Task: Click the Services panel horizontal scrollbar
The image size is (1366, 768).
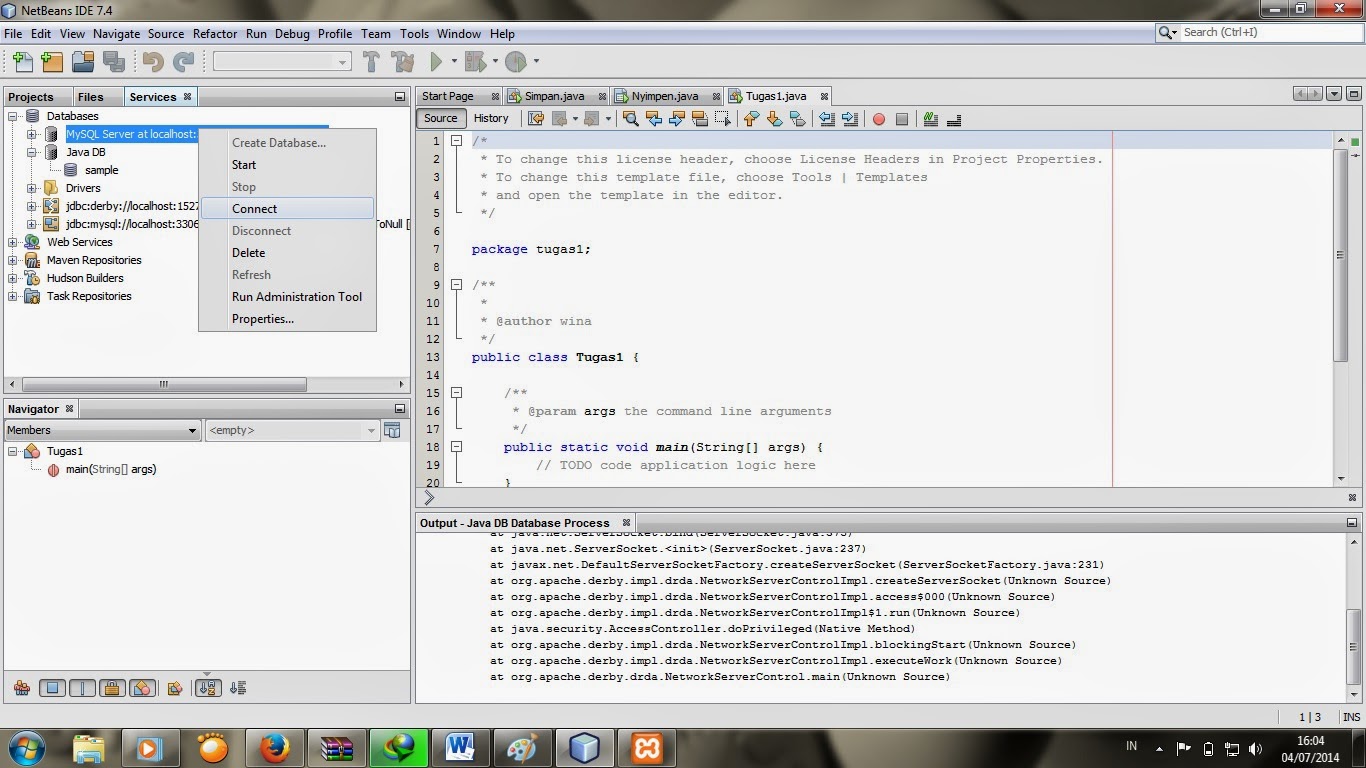Action: point(164,384)
